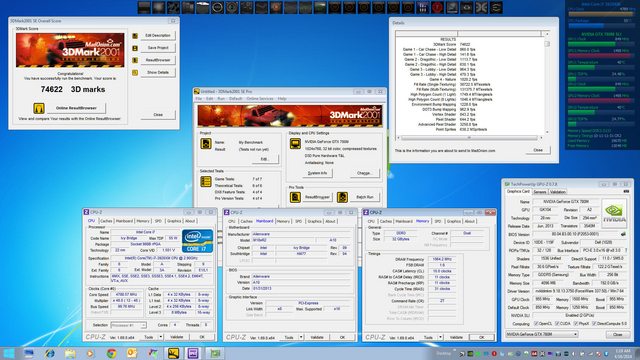
Task: Click the Selected Tests checklist icon
Action: tap(206, 182)
